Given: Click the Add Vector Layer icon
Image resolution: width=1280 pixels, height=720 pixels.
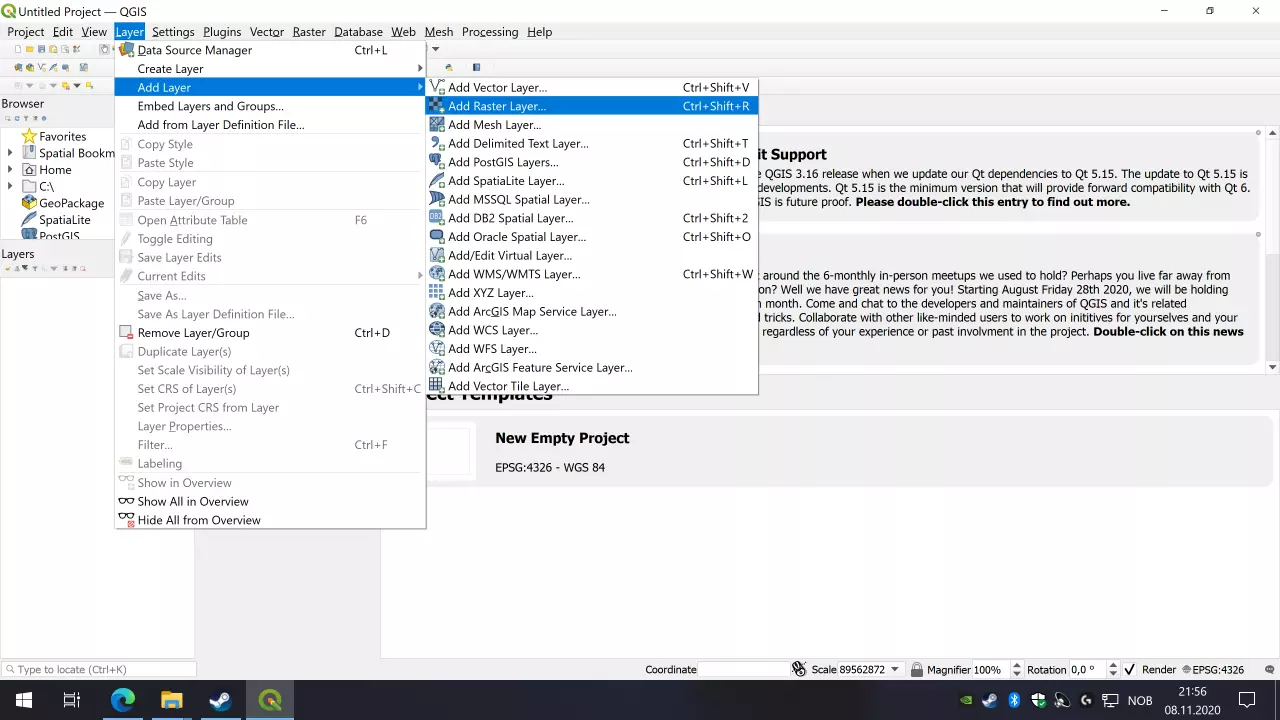Looking at the screenshot, I should [x=436, y=88].
